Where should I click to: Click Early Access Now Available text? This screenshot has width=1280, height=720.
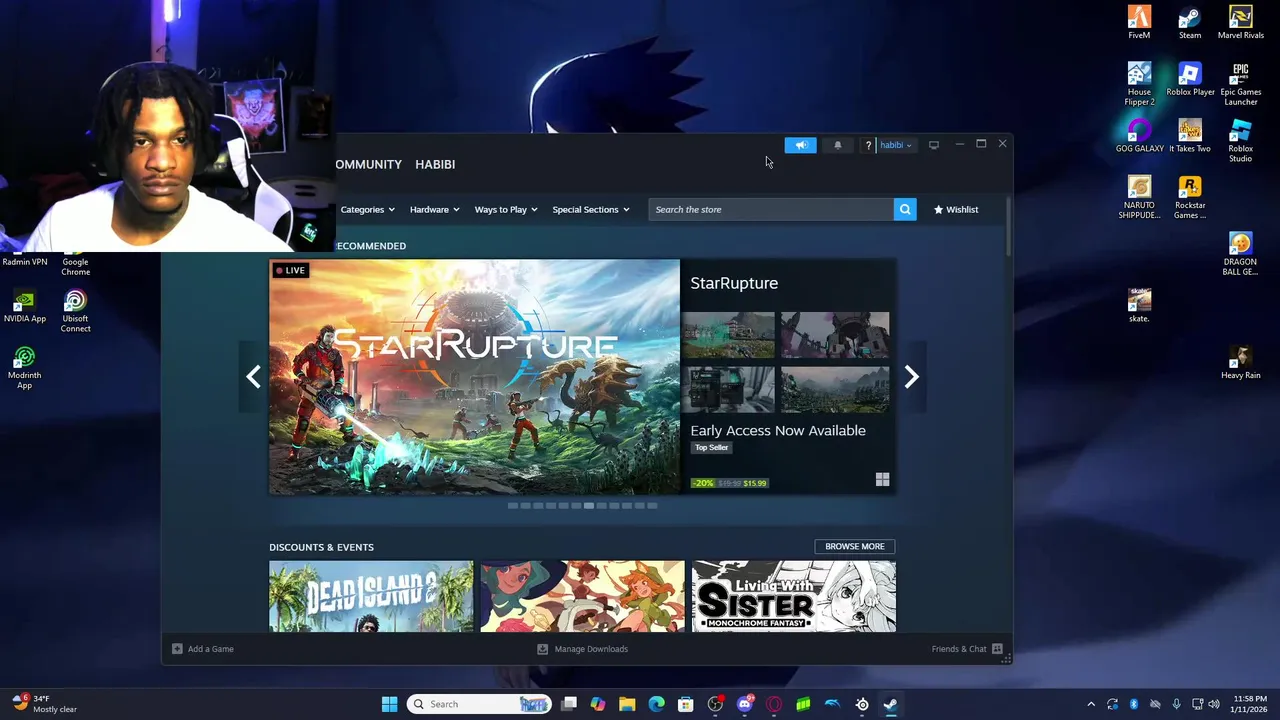pyautogui.click(x=778, y=431)
